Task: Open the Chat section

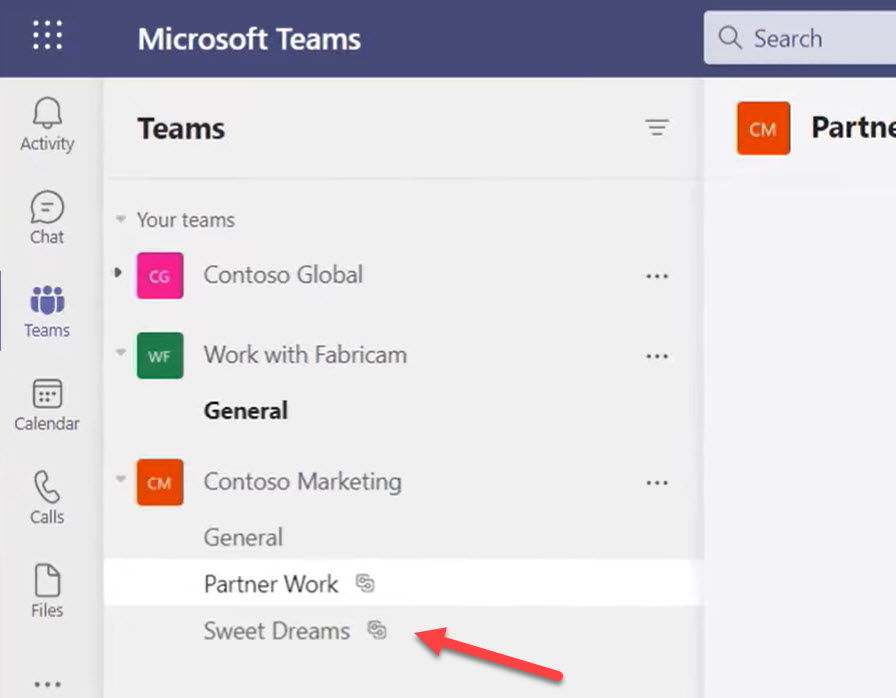Action: [46, 217]
